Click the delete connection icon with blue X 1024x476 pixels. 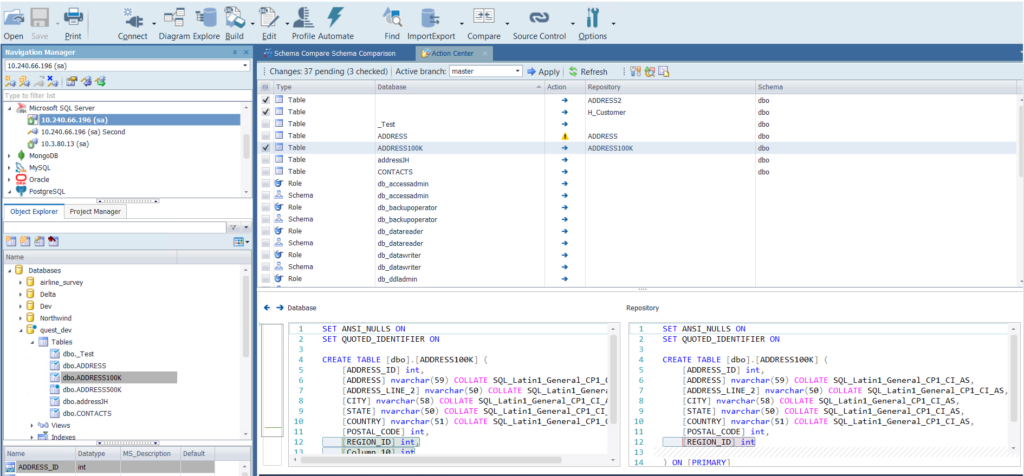pos(53,81)
